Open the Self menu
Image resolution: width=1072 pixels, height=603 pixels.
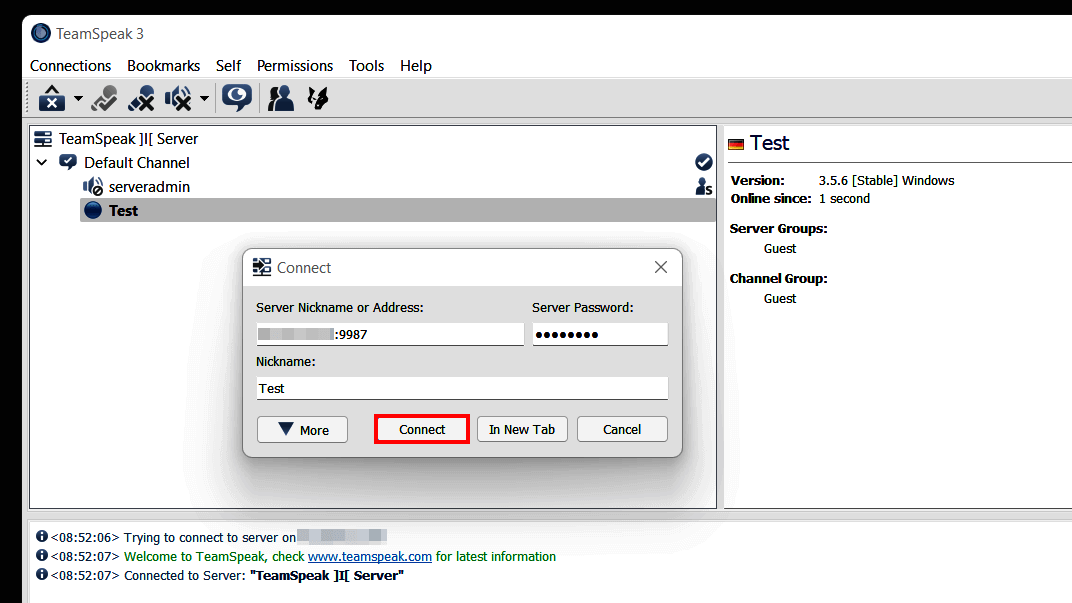(228, 66)
